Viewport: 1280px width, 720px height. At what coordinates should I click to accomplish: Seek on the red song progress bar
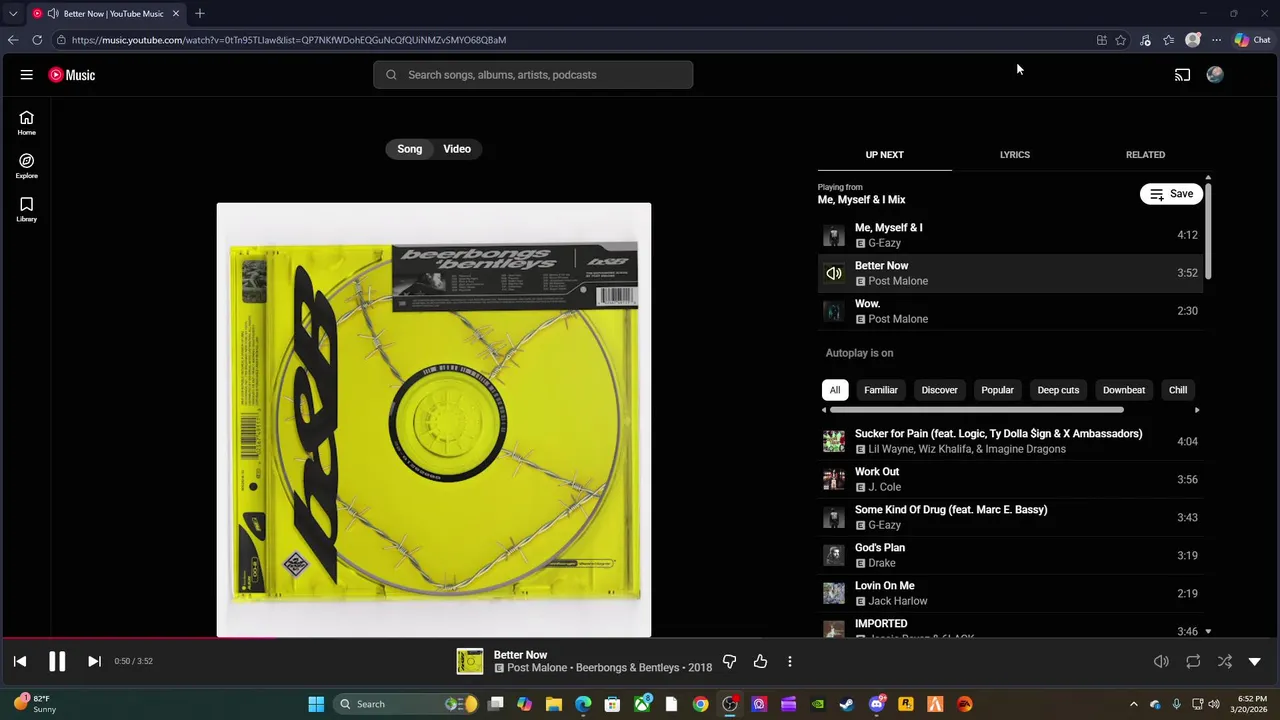pos(140,637)
